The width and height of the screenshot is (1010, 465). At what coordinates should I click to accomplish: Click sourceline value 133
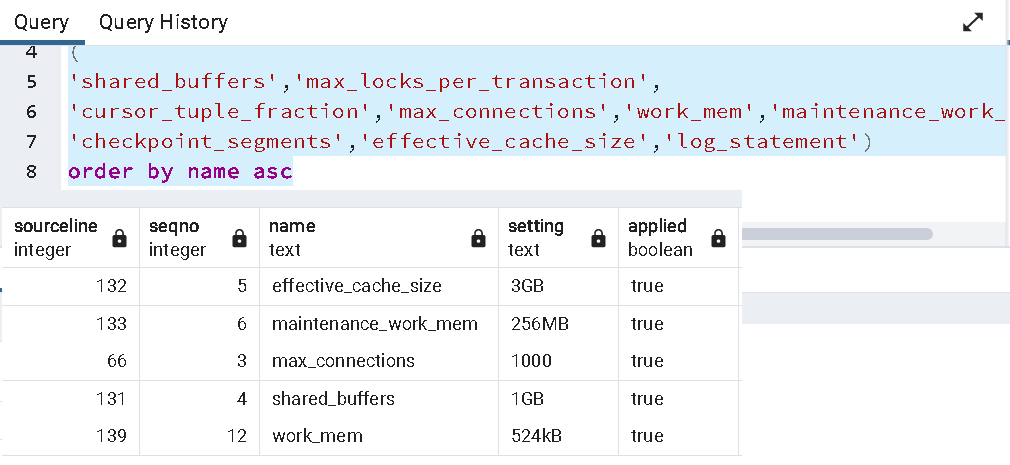pyautogui.click(x=111, y=323)
